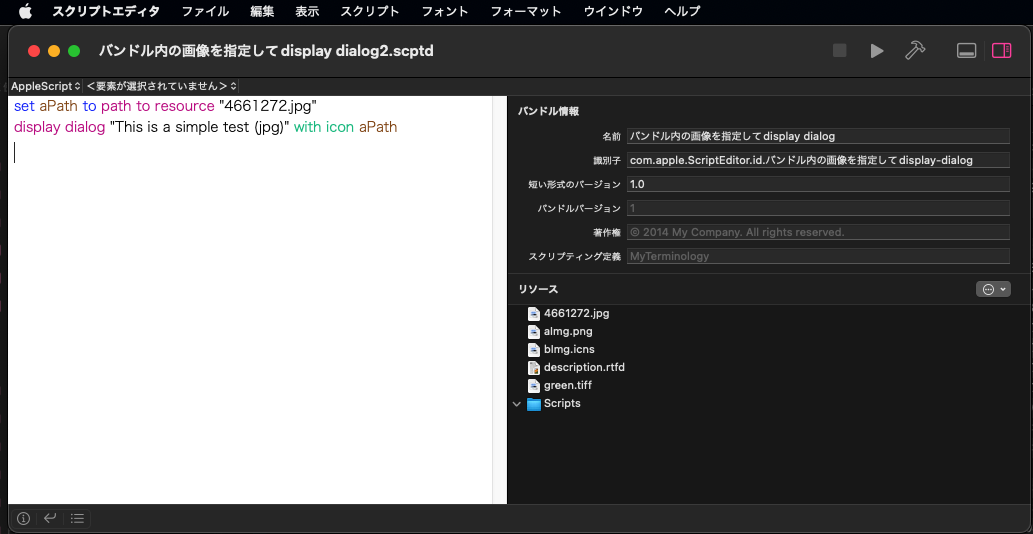Run the script with the play button
Screen dimensions: 1033x534
point(877,51)
